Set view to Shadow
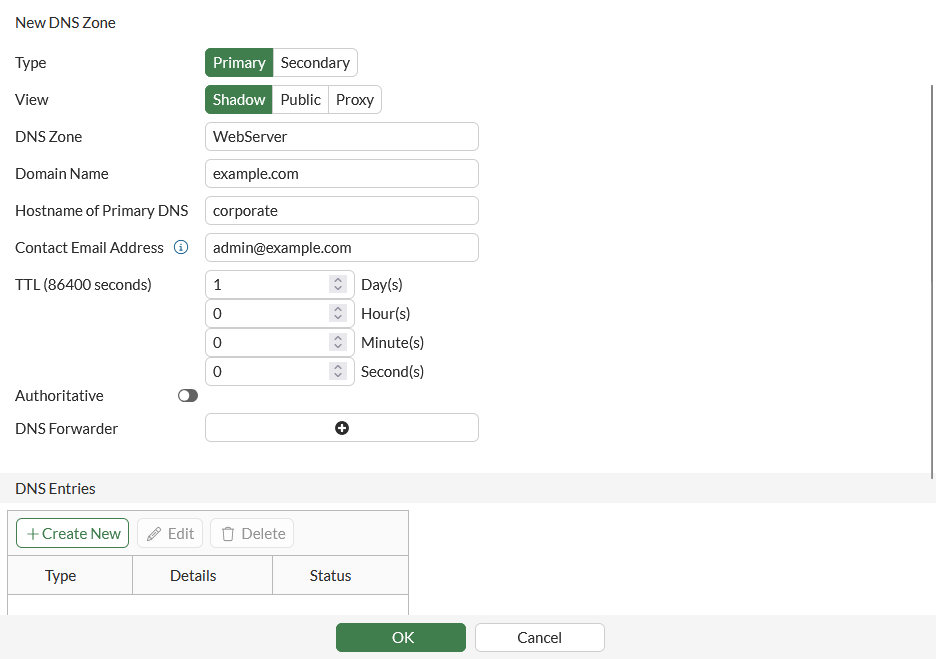Viewport: 936px width, 659px height. (x=239, y=100)
